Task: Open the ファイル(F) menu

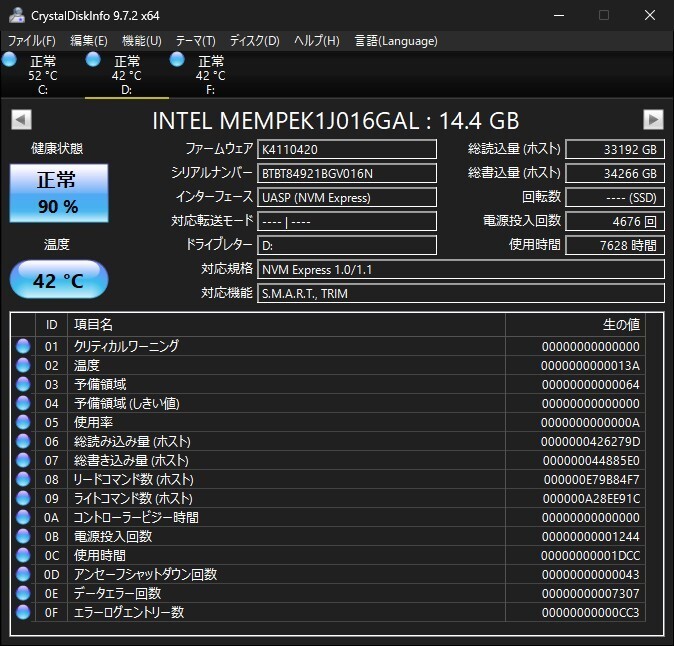Action: (x=32, y=41)
